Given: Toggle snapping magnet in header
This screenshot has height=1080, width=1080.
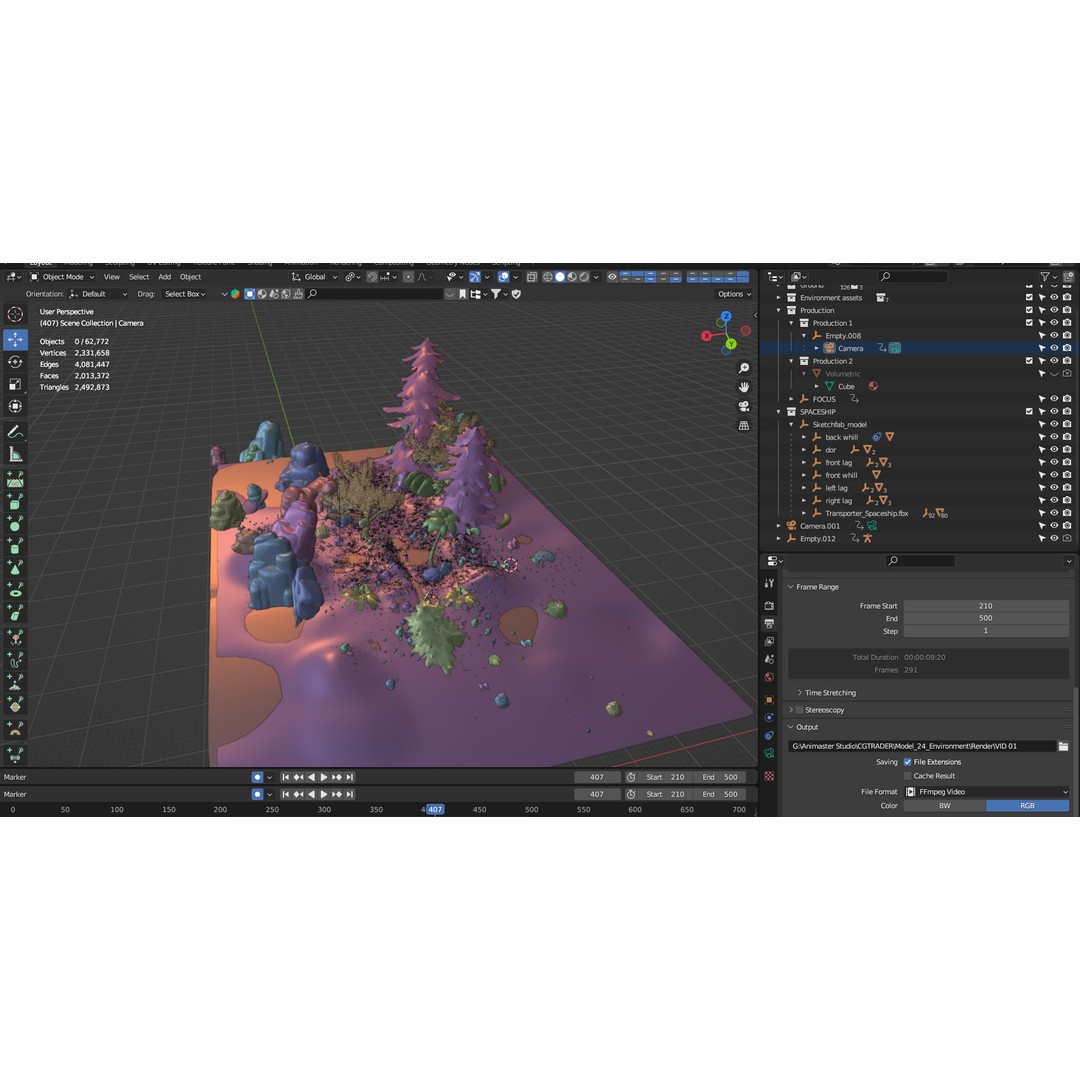Looking at the screenshot, I should pyautogui.click(x=372, y=277).
